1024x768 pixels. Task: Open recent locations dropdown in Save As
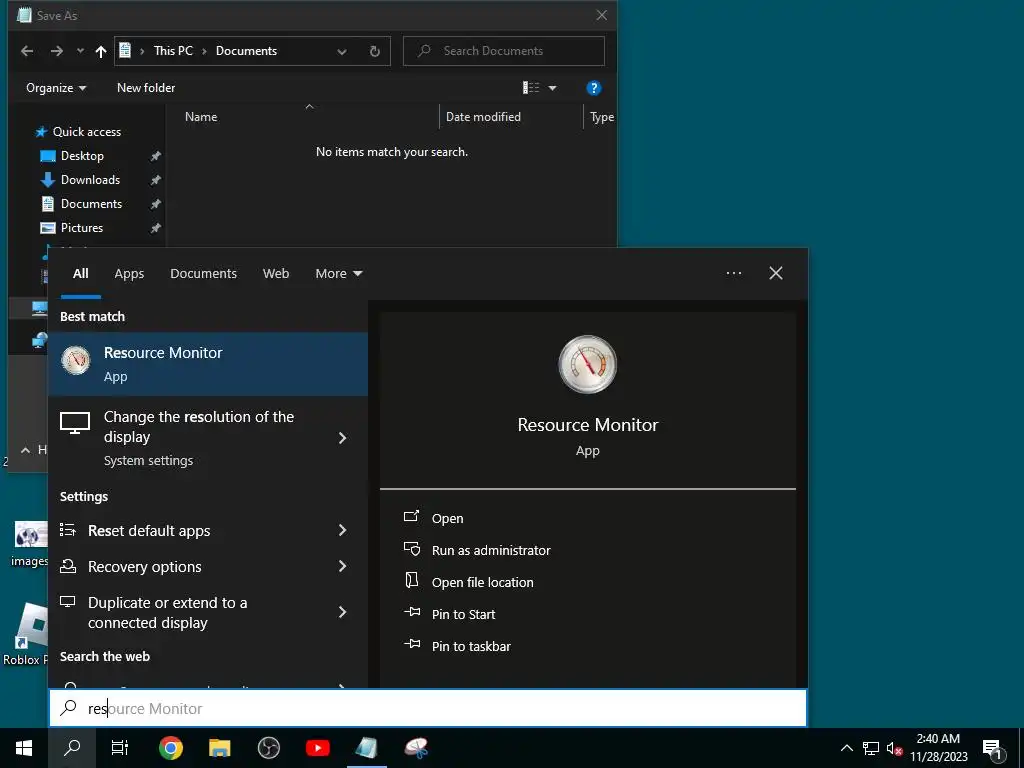pos(80,51)
